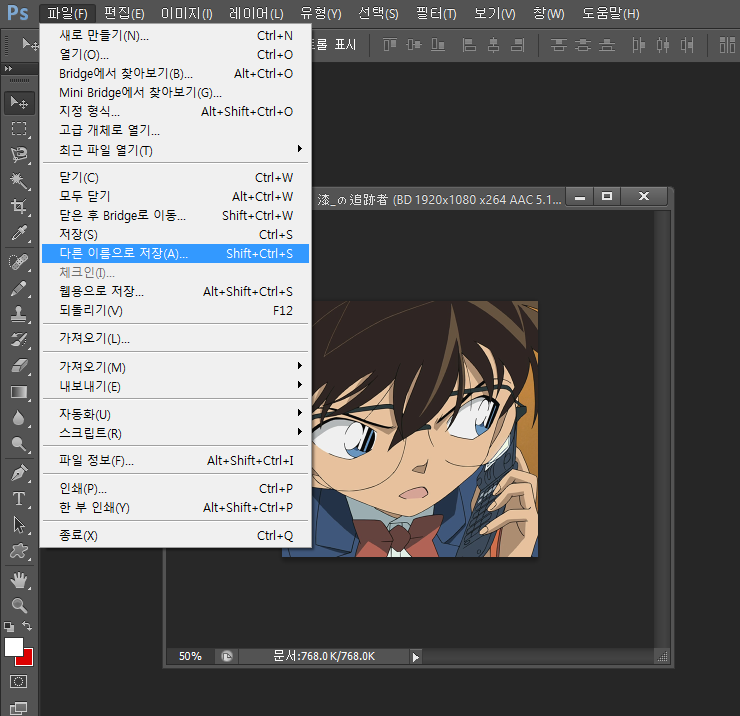Select the Zoom magnifier tool
This screenshot has height=716, width=740.
19,605
